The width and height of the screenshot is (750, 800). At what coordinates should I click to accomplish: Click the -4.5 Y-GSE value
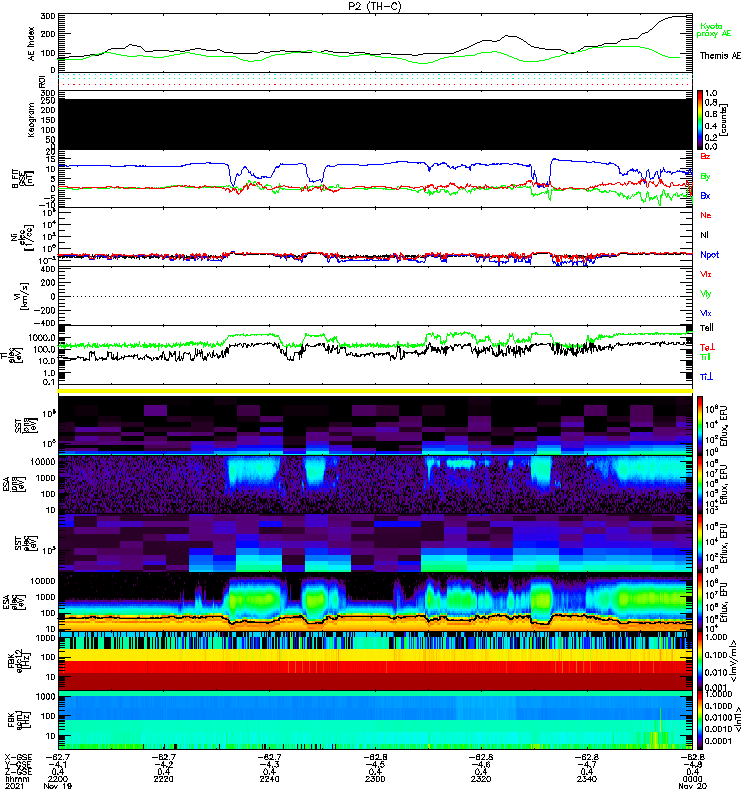[x=375, y=765]
